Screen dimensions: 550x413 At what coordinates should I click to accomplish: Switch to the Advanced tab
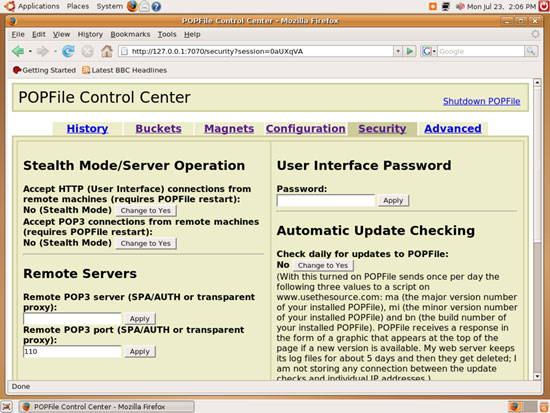[x=453, y=128]
